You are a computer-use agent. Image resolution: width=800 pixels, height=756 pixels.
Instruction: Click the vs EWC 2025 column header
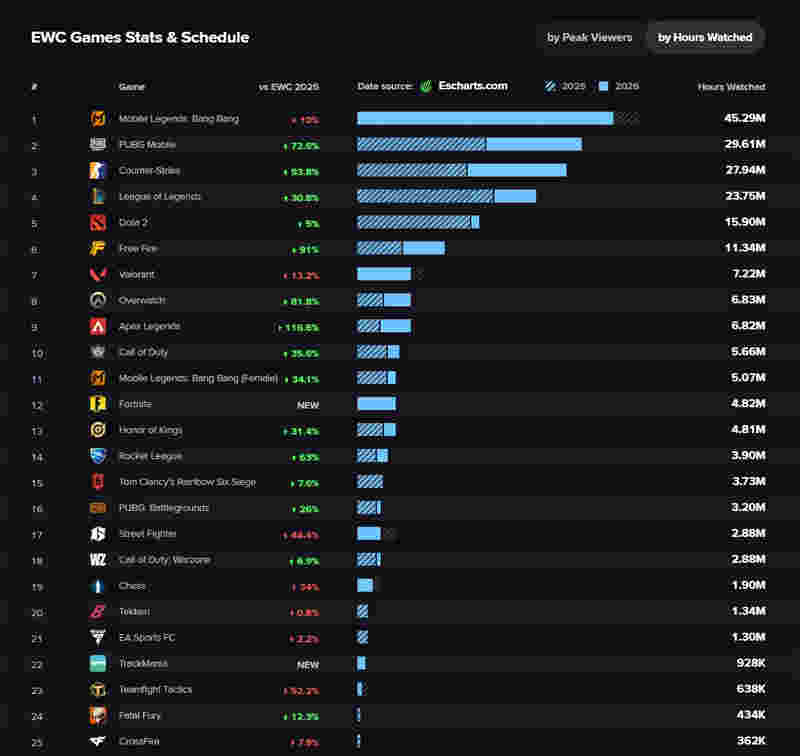point(289,87)
